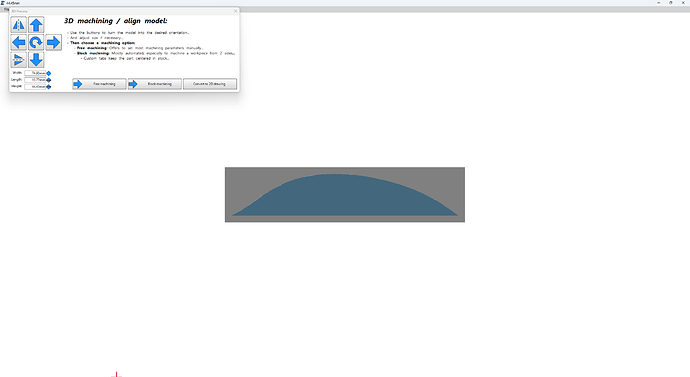This screenshot has height=377, width=690.
Task: Click the vertical flip model icon
Action: point(18,59)
